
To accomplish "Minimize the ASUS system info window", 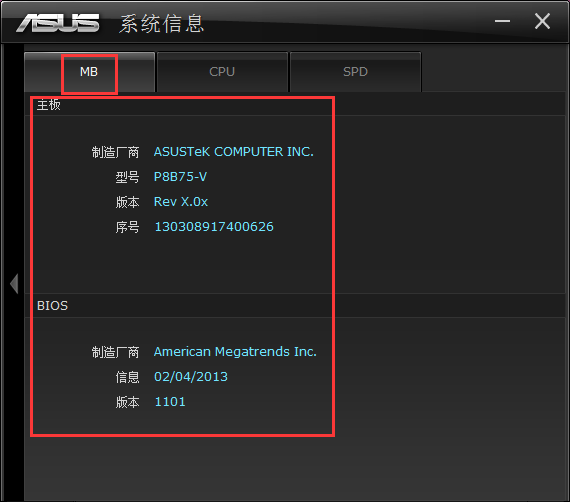I will (x=502, y=21).
